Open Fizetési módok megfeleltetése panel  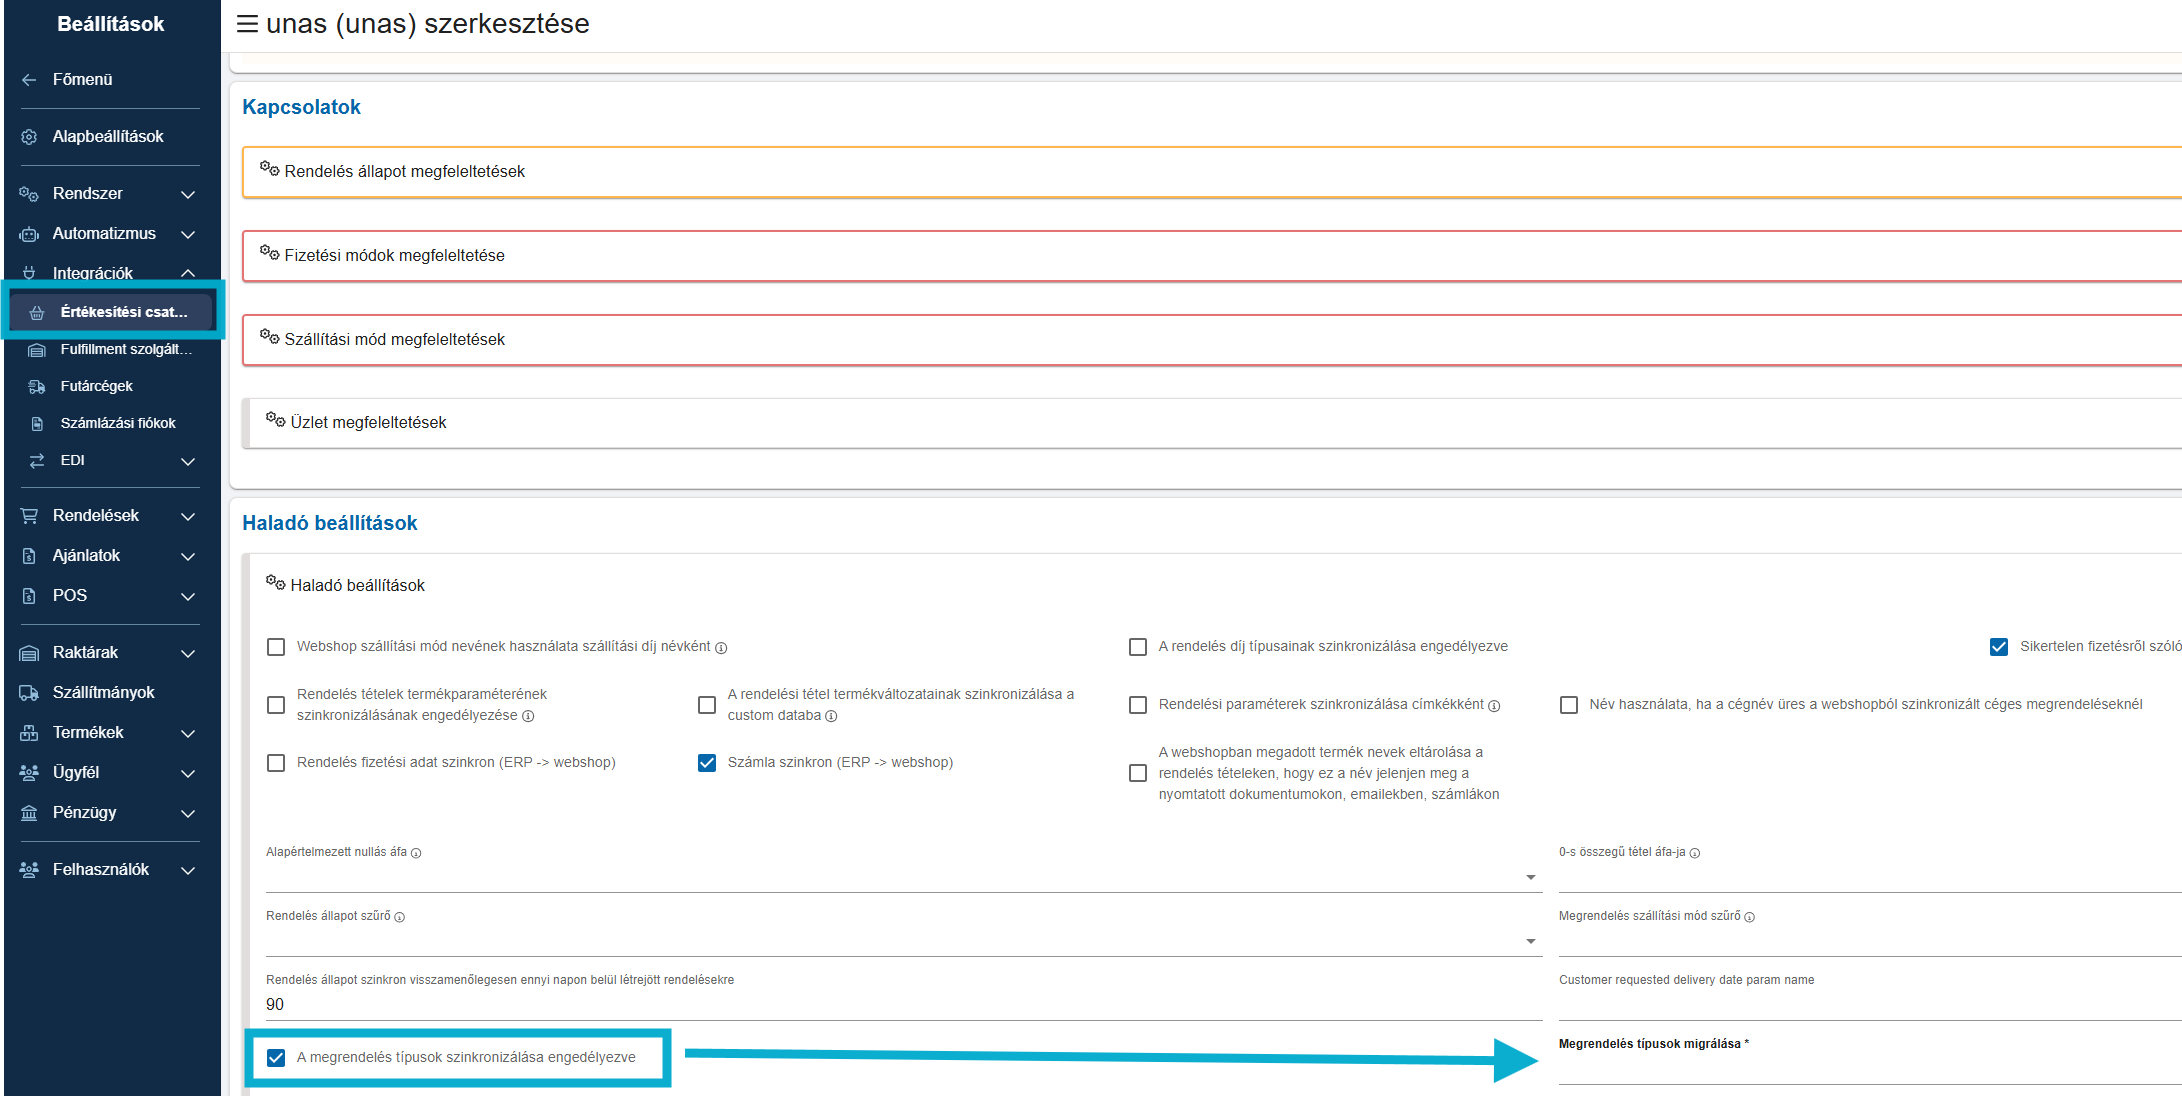[x=1212, y=256]
